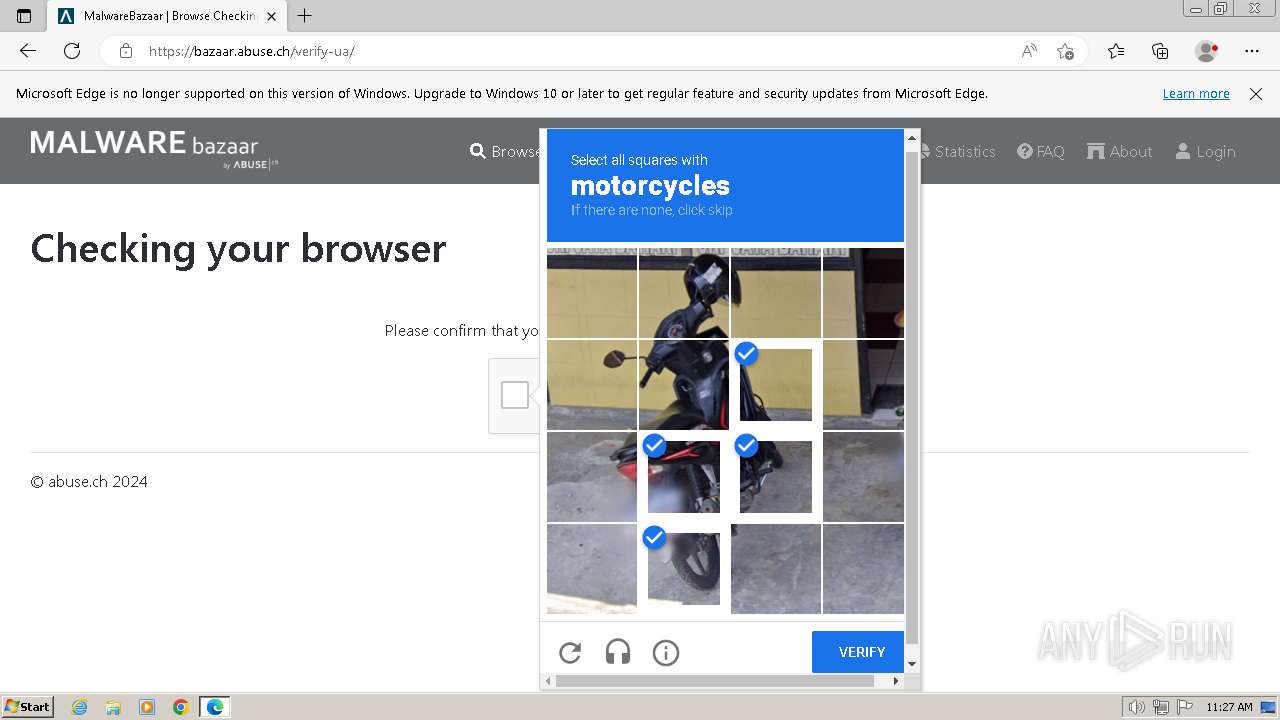The height and width of the screenshot is (720, 1280).
Task: Open the Login nav item
Action: pos(1205,151)
